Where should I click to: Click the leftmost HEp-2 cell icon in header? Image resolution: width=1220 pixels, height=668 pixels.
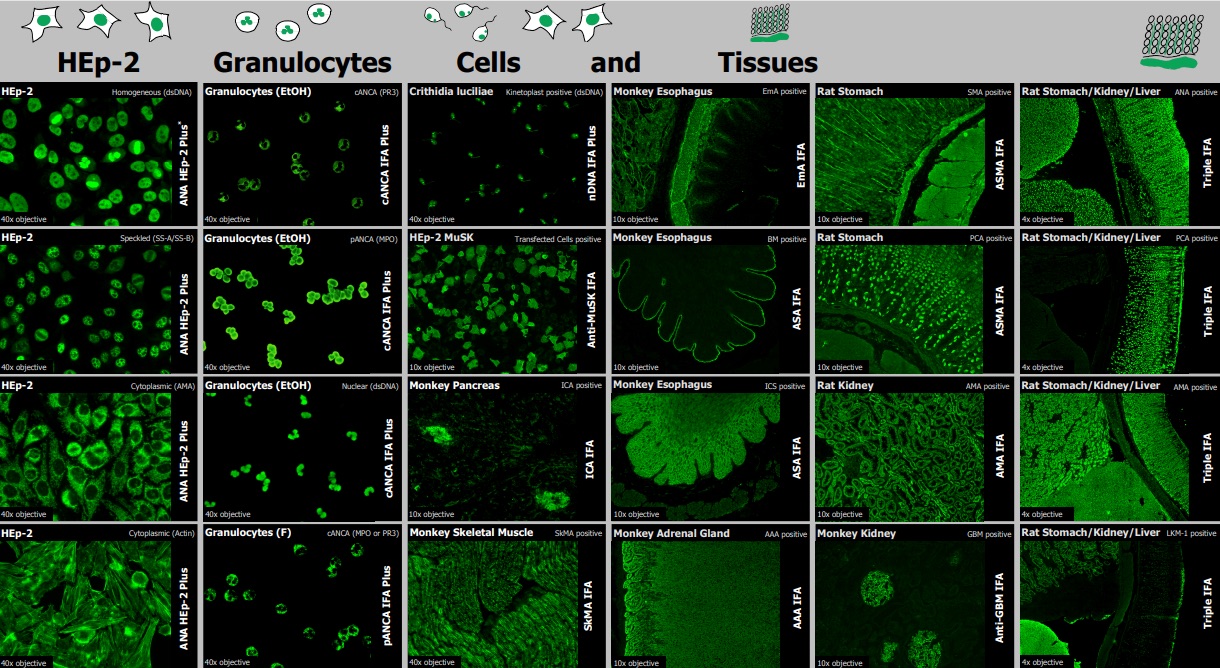[x=44, y=22]
